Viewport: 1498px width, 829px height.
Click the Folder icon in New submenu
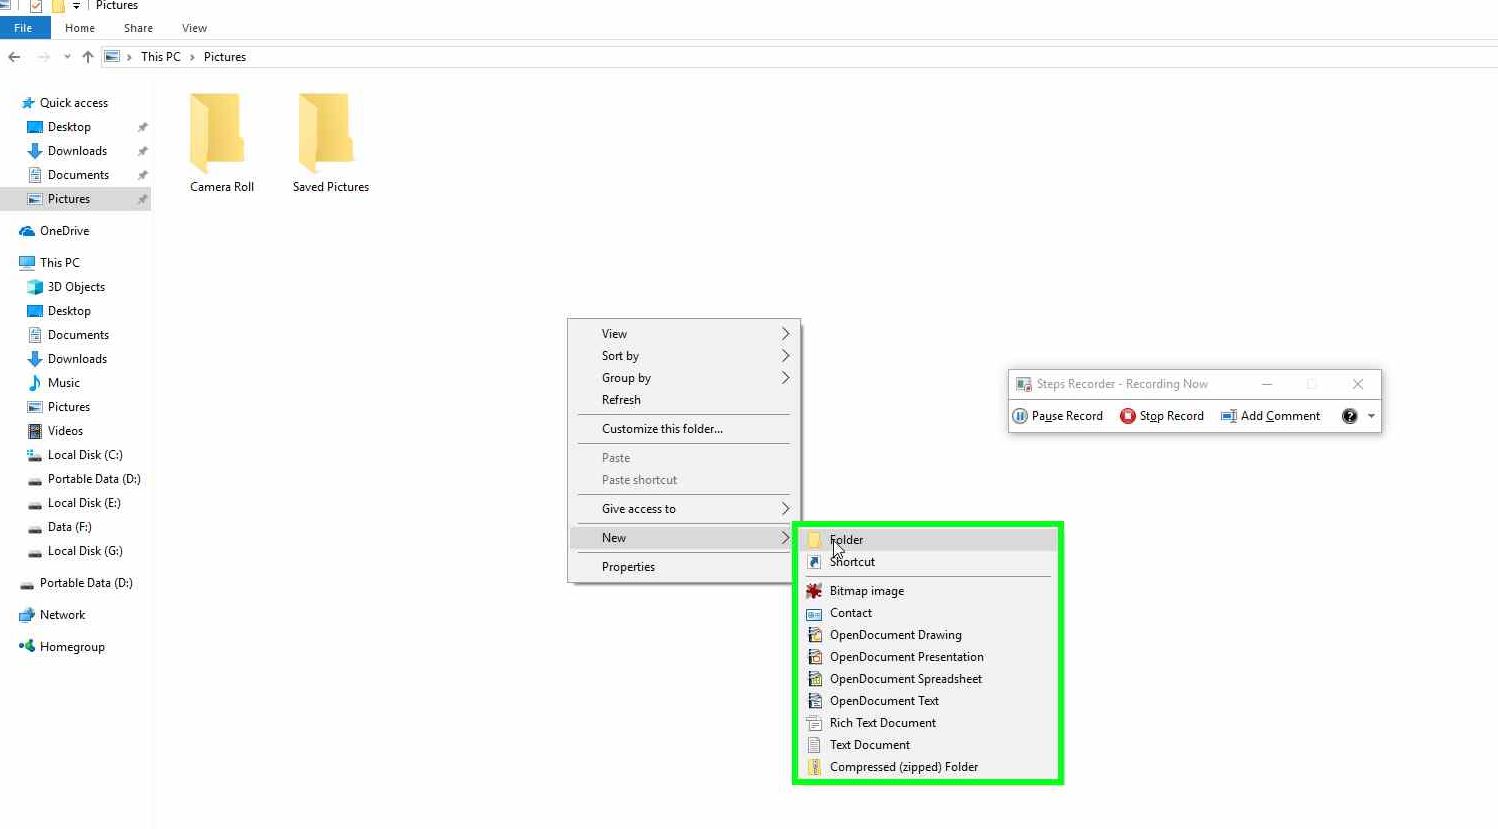coord(814,540)
